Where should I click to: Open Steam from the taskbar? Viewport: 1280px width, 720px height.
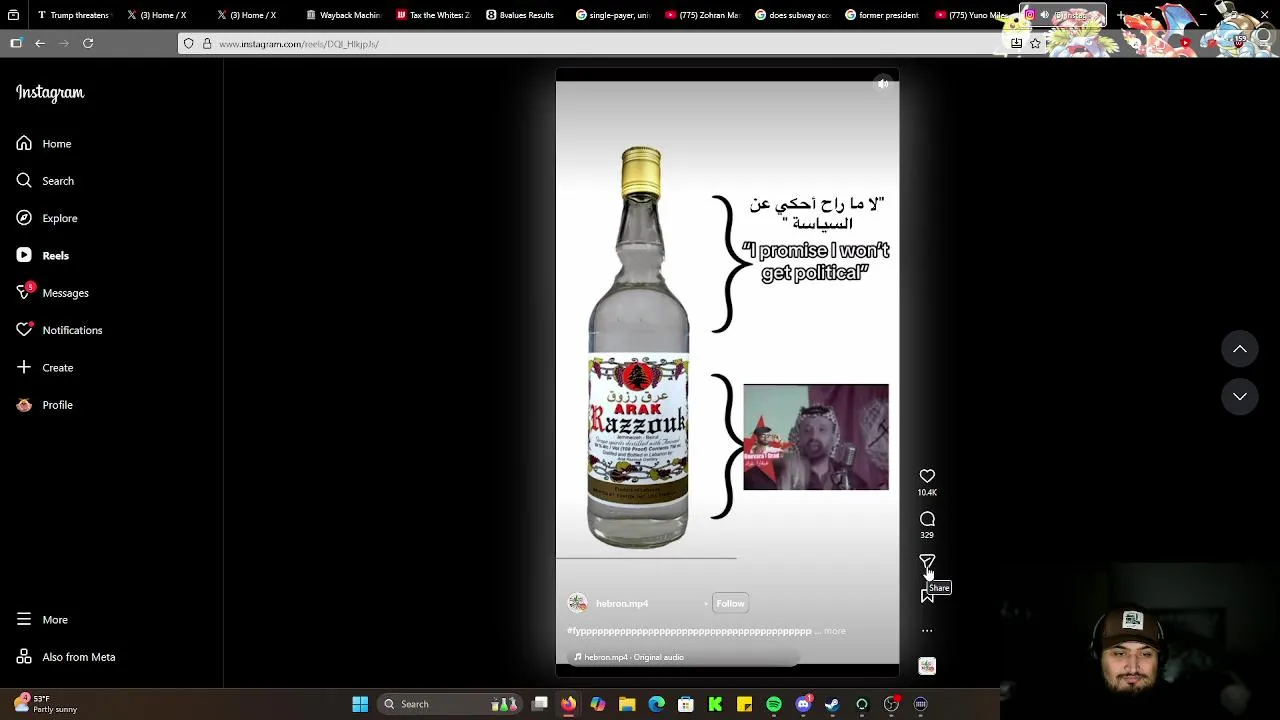[832, 704]
